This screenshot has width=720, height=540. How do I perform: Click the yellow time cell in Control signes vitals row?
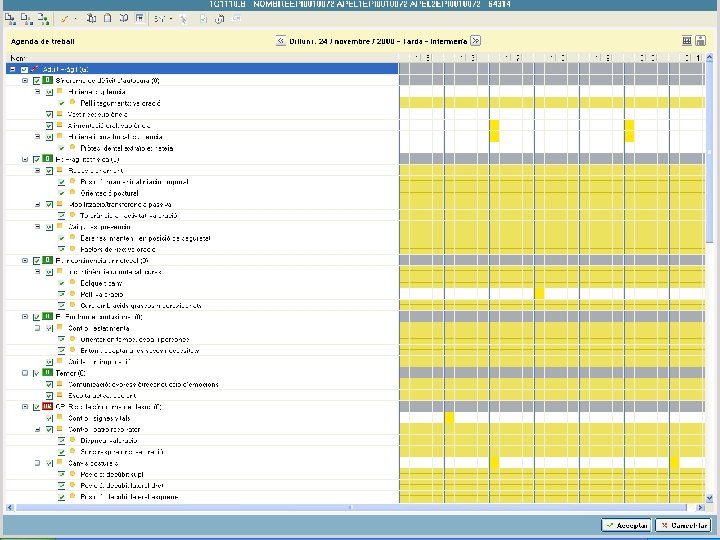click(450, 417)
